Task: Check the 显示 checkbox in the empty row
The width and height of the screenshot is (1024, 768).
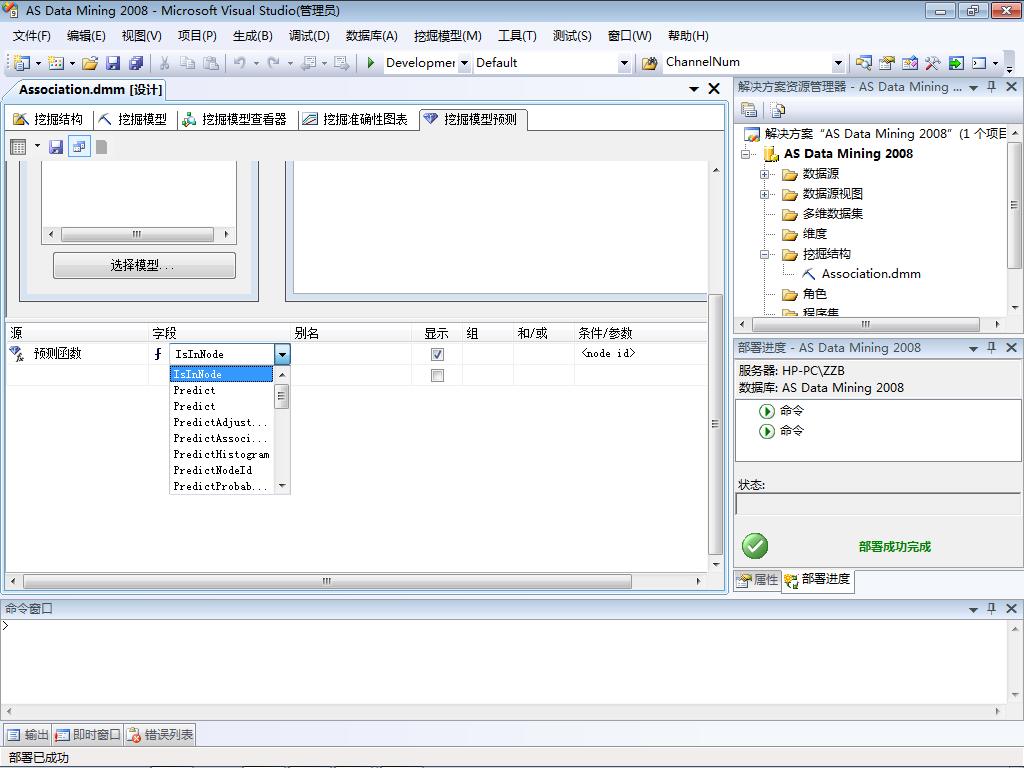Action: 438,376
